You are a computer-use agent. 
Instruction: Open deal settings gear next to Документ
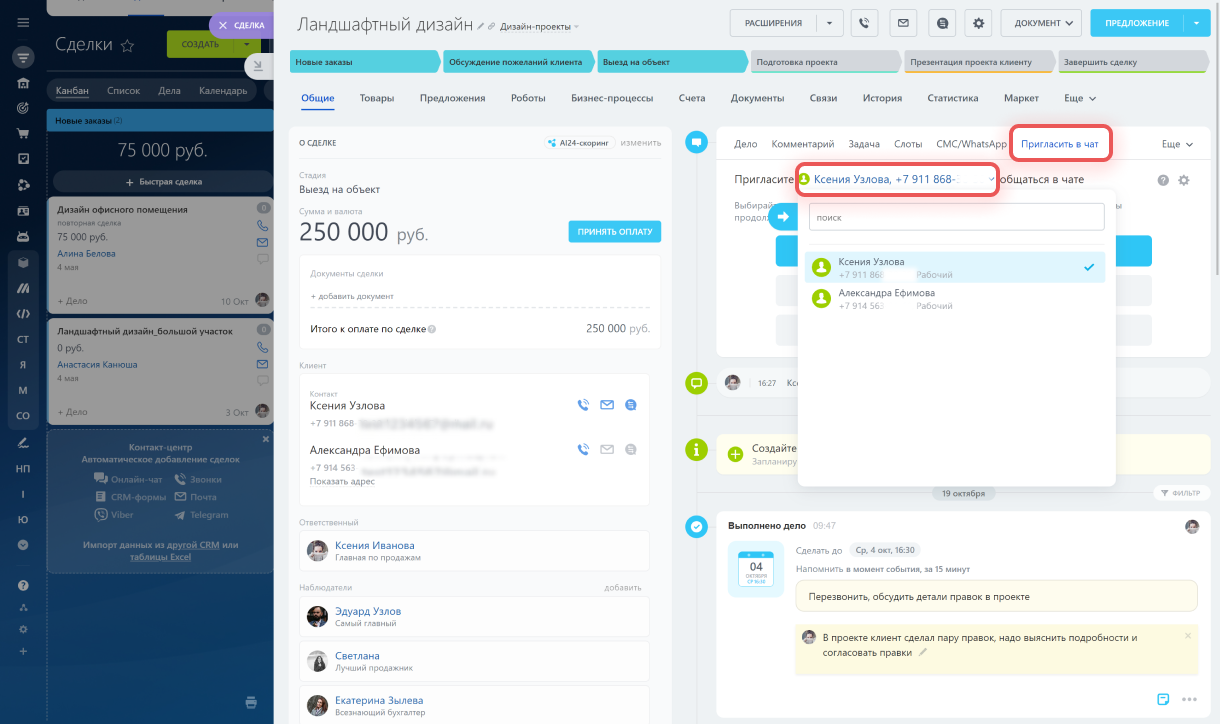(979, 23)
